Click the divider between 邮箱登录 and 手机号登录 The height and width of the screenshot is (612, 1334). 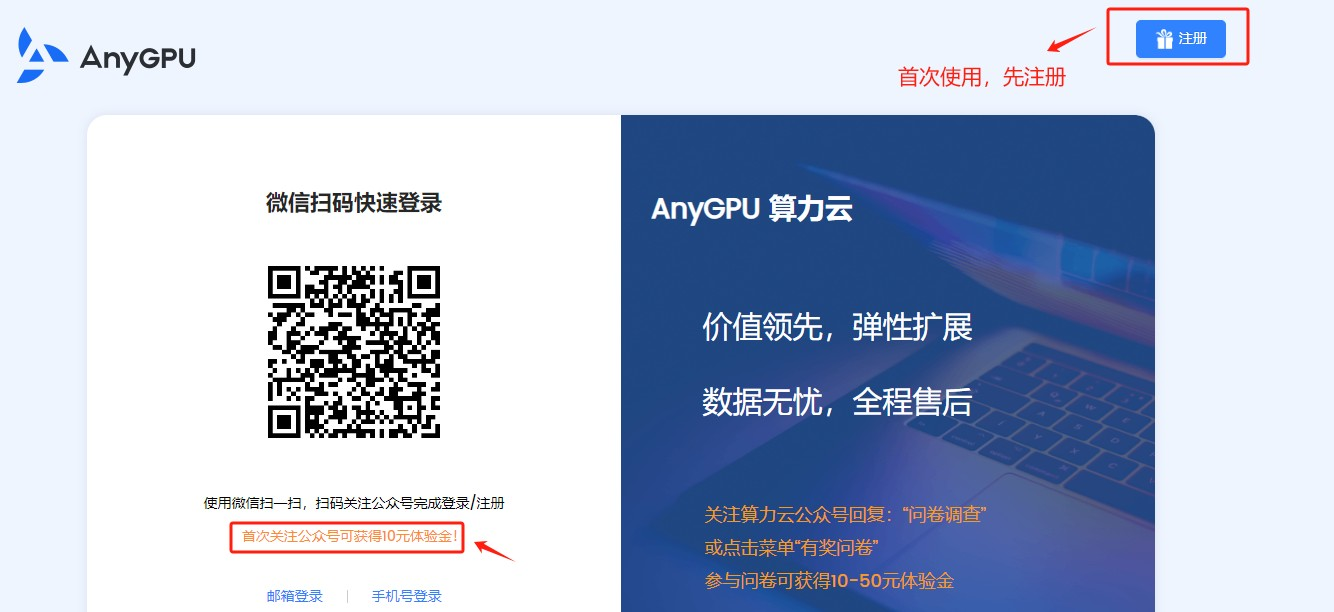pos(347,596)
